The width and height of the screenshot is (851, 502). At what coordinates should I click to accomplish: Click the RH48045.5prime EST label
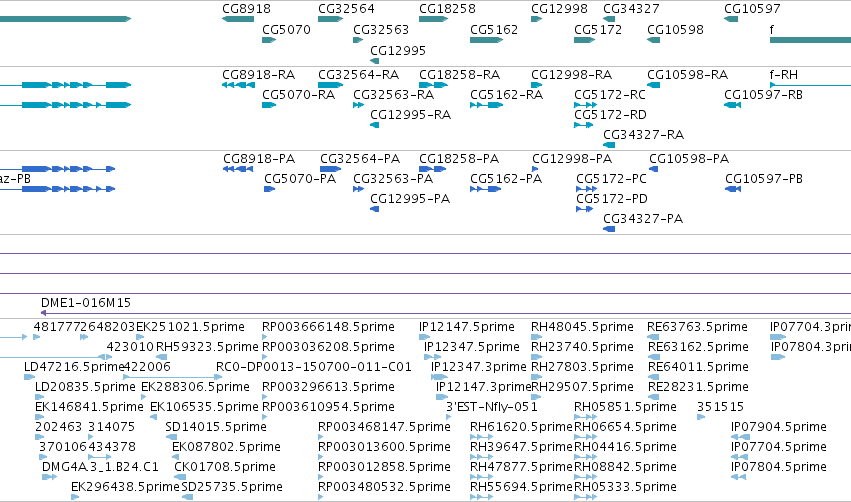coord(582,327)
